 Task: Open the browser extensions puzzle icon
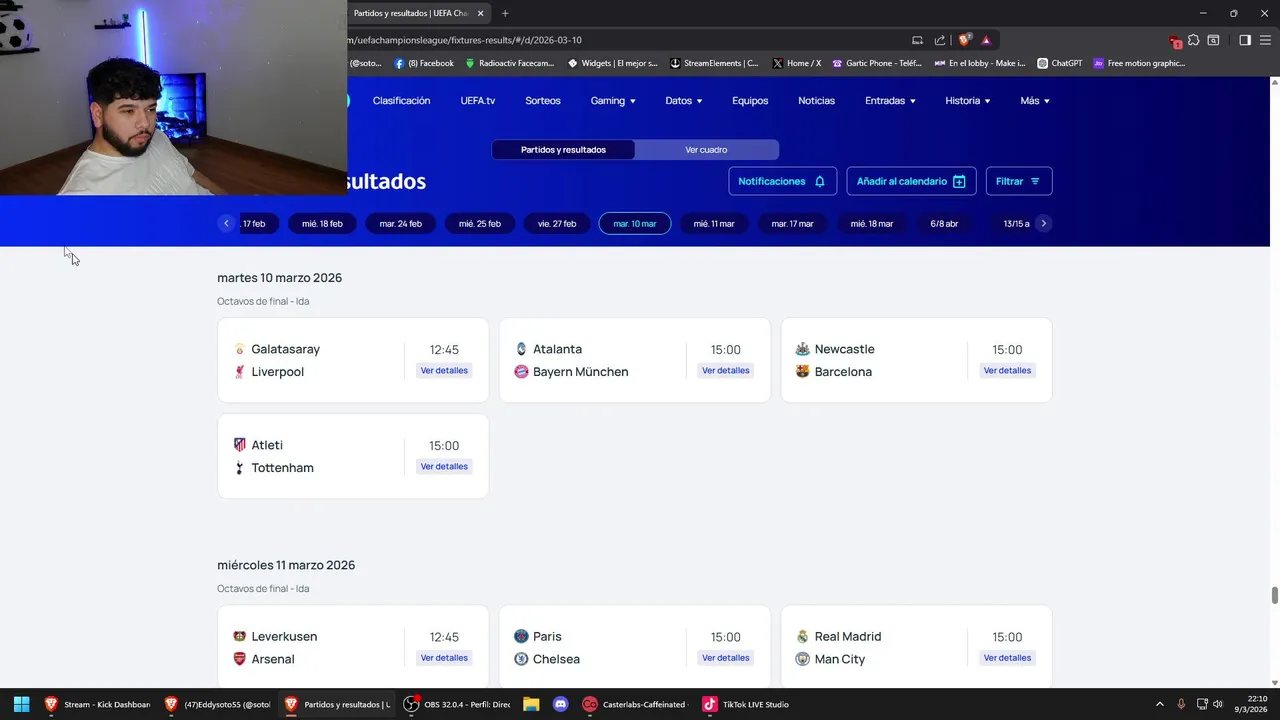tap(1193, 40)
